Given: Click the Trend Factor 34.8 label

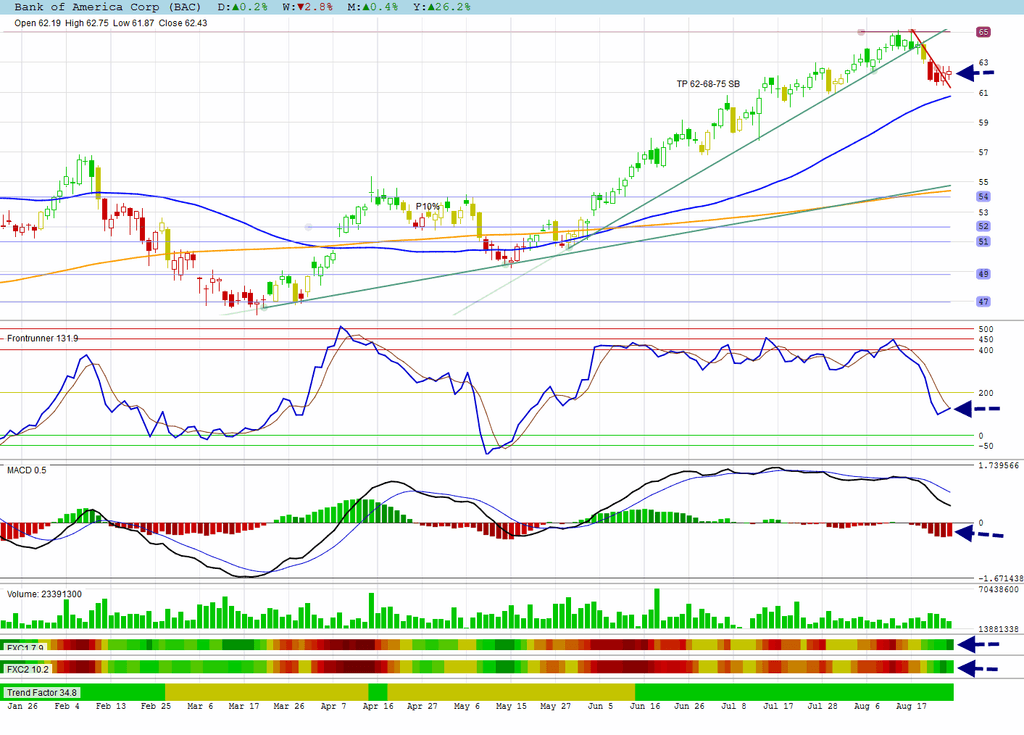Looking at the screenshot, I should [41, 693].
